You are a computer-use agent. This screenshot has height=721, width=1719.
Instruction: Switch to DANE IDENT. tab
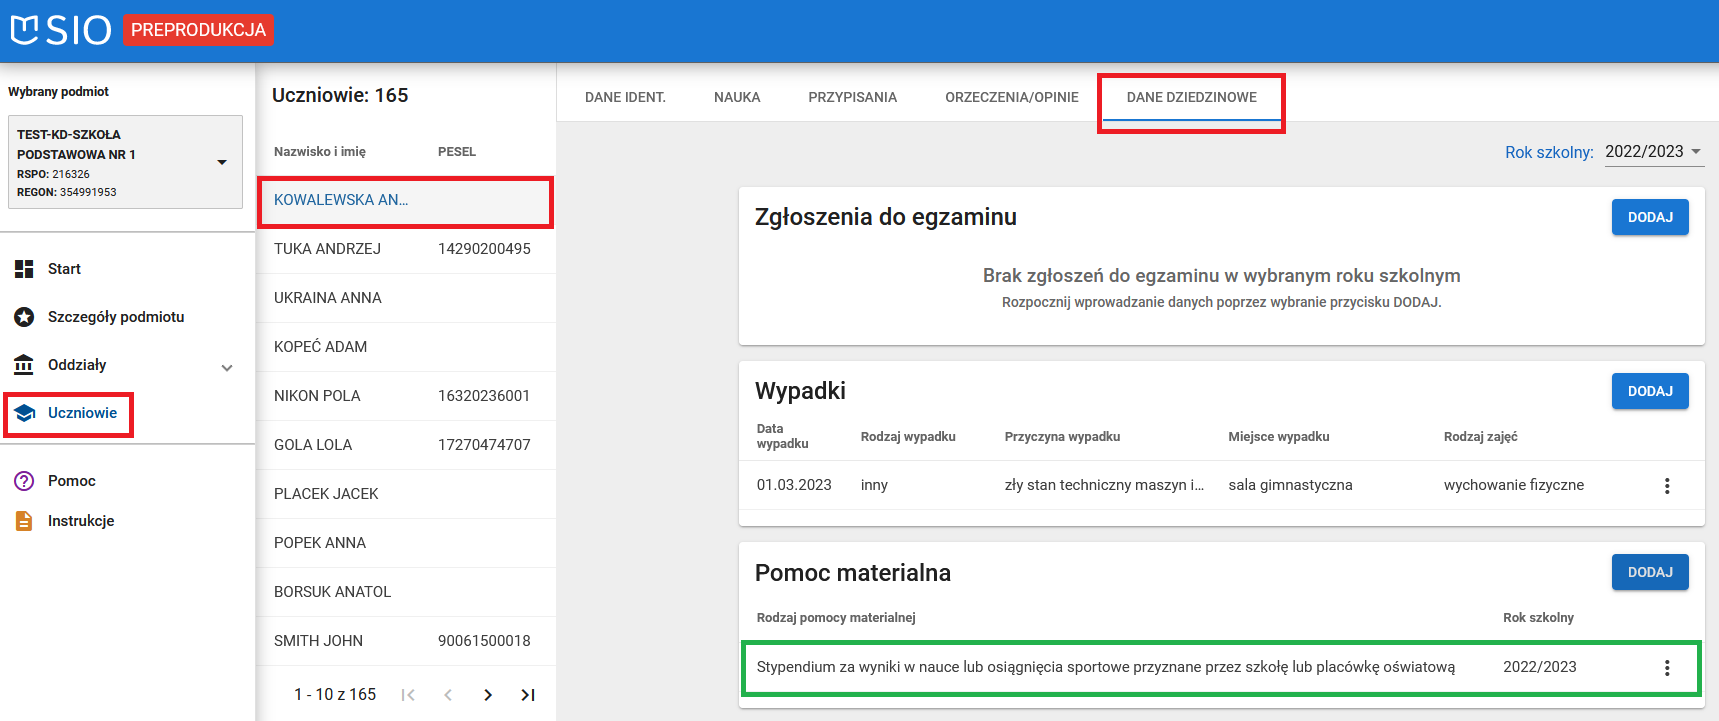pos(625,97)
